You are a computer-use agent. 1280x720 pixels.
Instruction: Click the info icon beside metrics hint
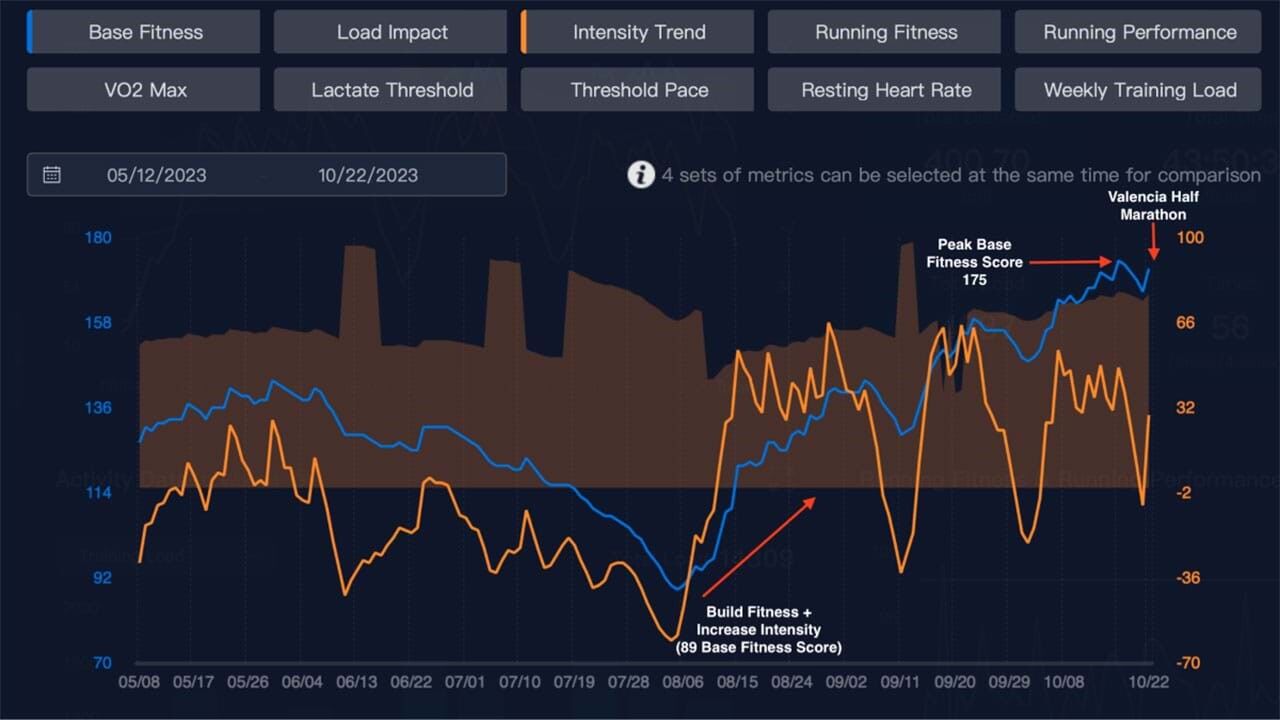tap(641, 175)
